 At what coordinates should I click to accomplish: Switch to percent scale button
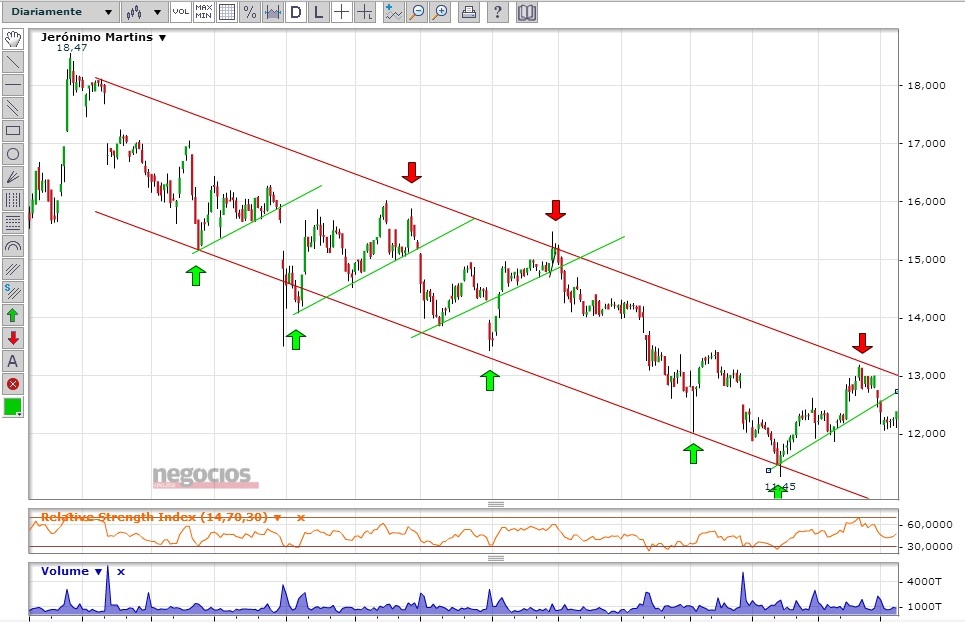pyautogui.click(x=250, y=12)
